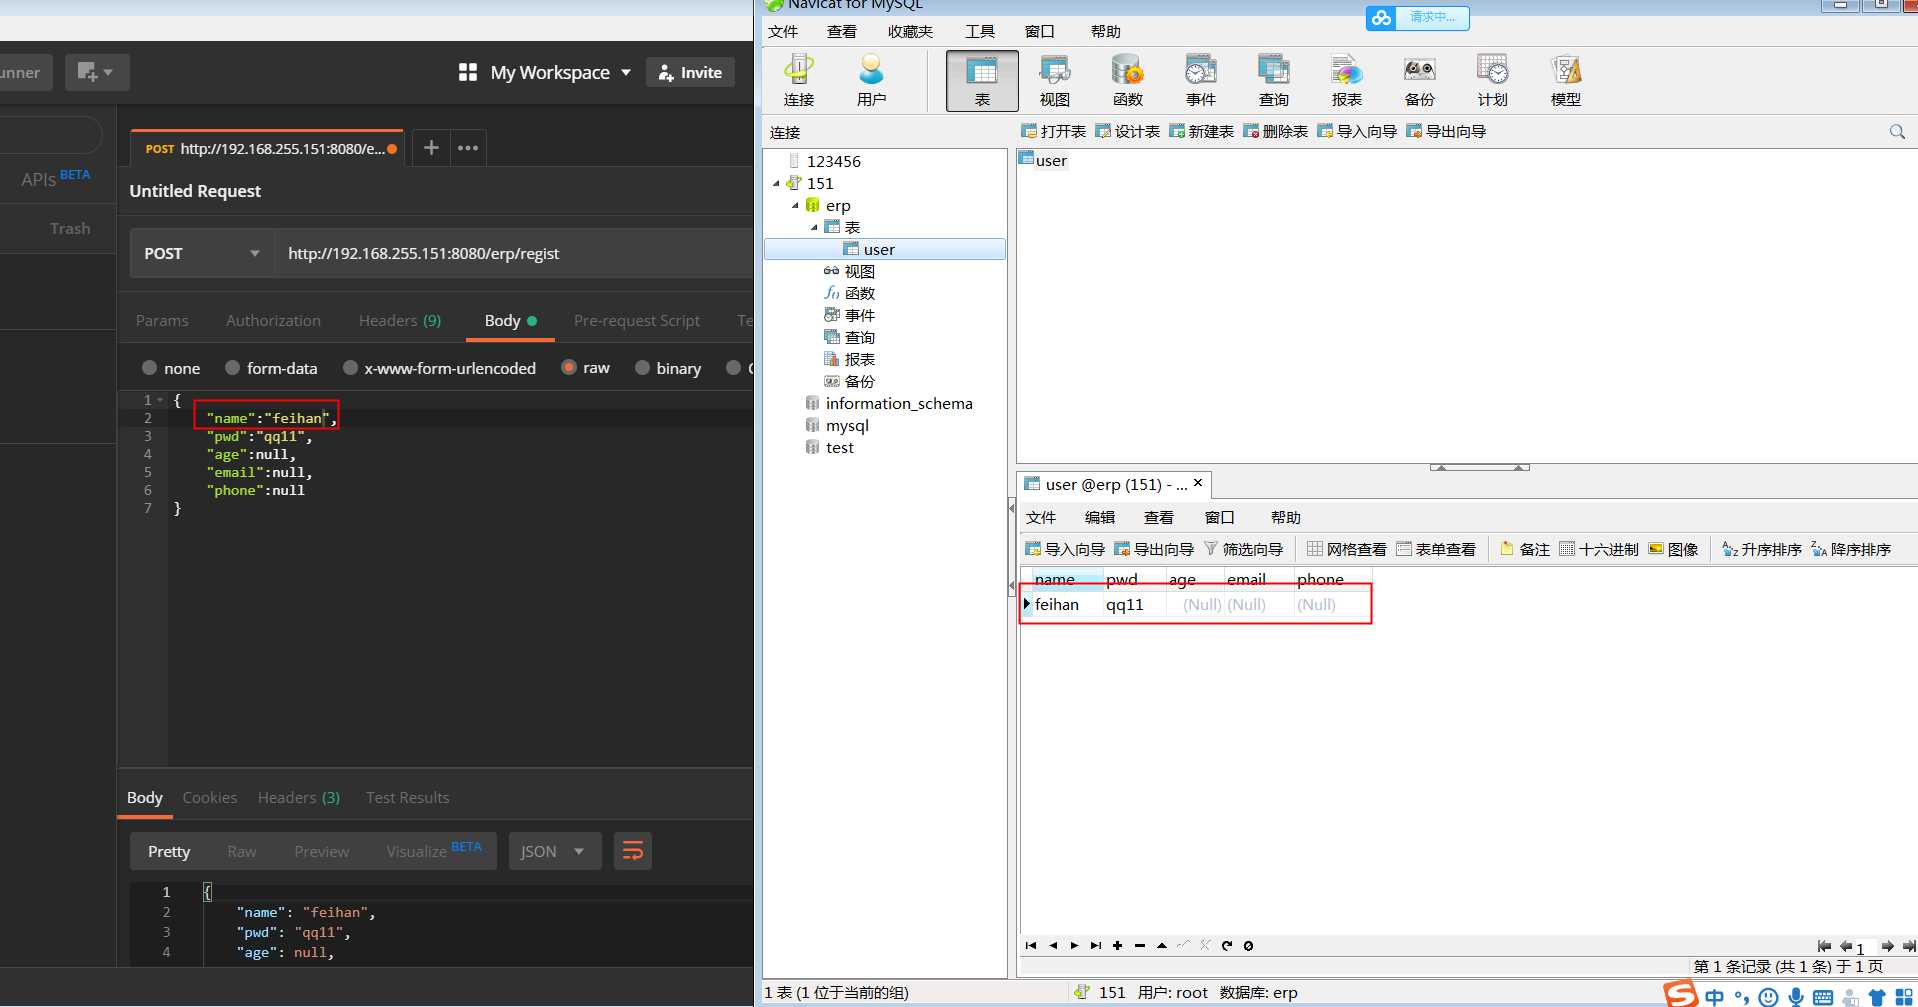This screenshot has width=1918, height=1007.
Task: Click the Postman new window icon button
Action: (97, 72)
